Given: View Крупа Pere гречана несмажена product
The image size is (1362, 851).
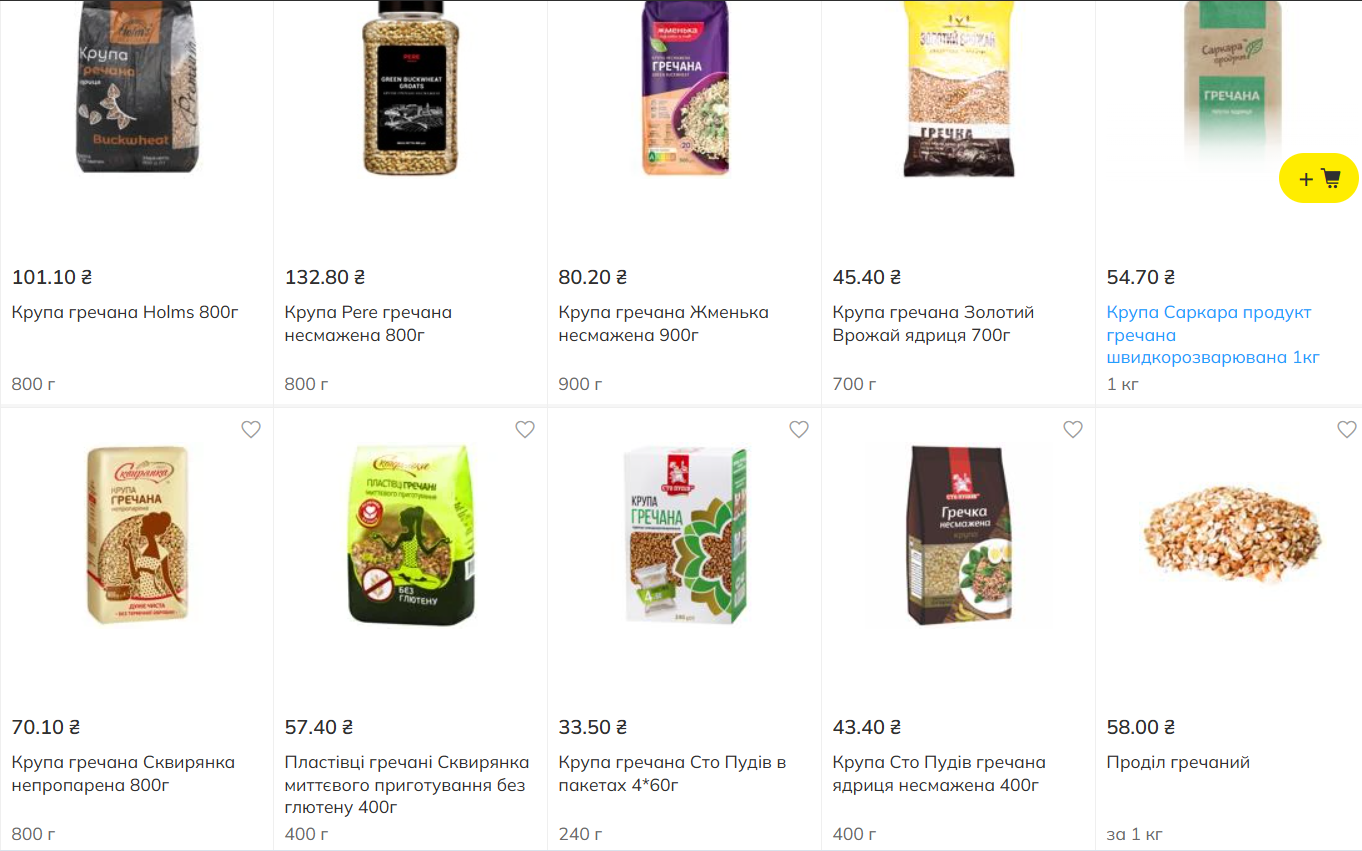Looking at the screenshot, I should [x=368, y=323].
